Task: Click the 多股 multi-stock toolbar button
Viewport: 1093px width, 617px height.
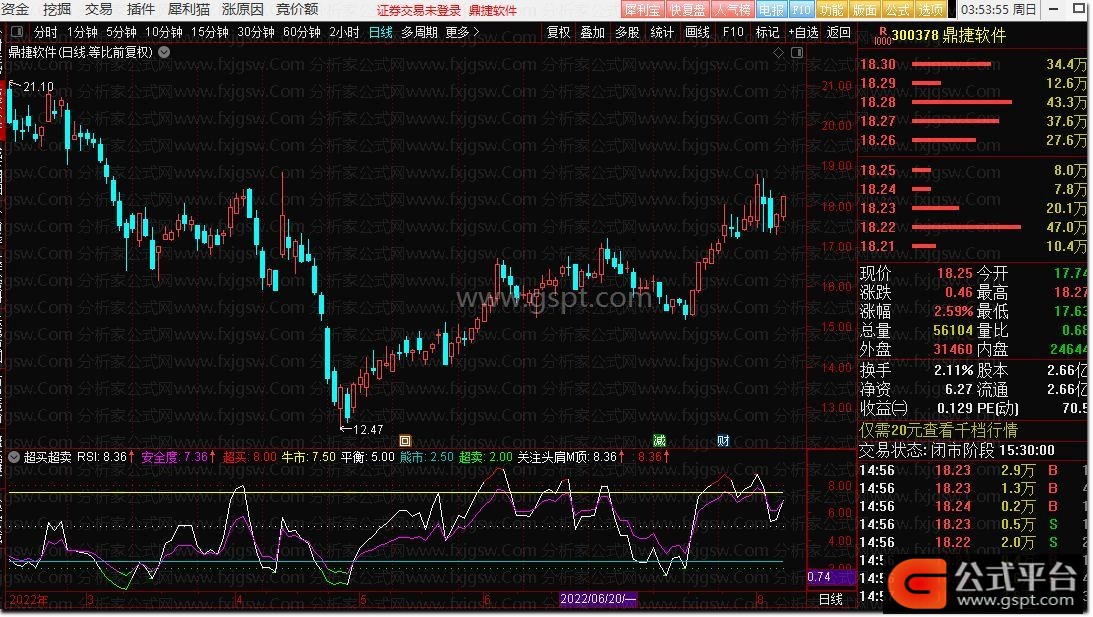Action: 627,33
